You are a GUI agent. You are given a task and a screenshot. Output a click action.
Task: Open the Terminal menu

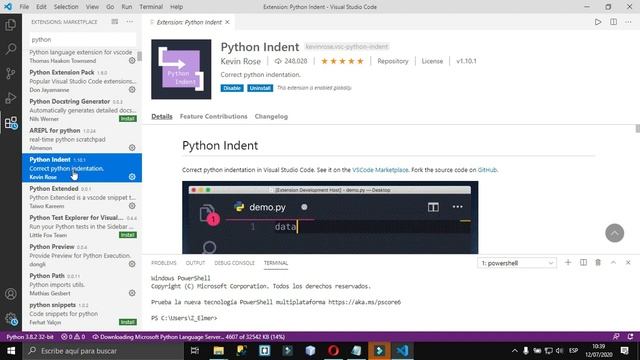point(151,7)
